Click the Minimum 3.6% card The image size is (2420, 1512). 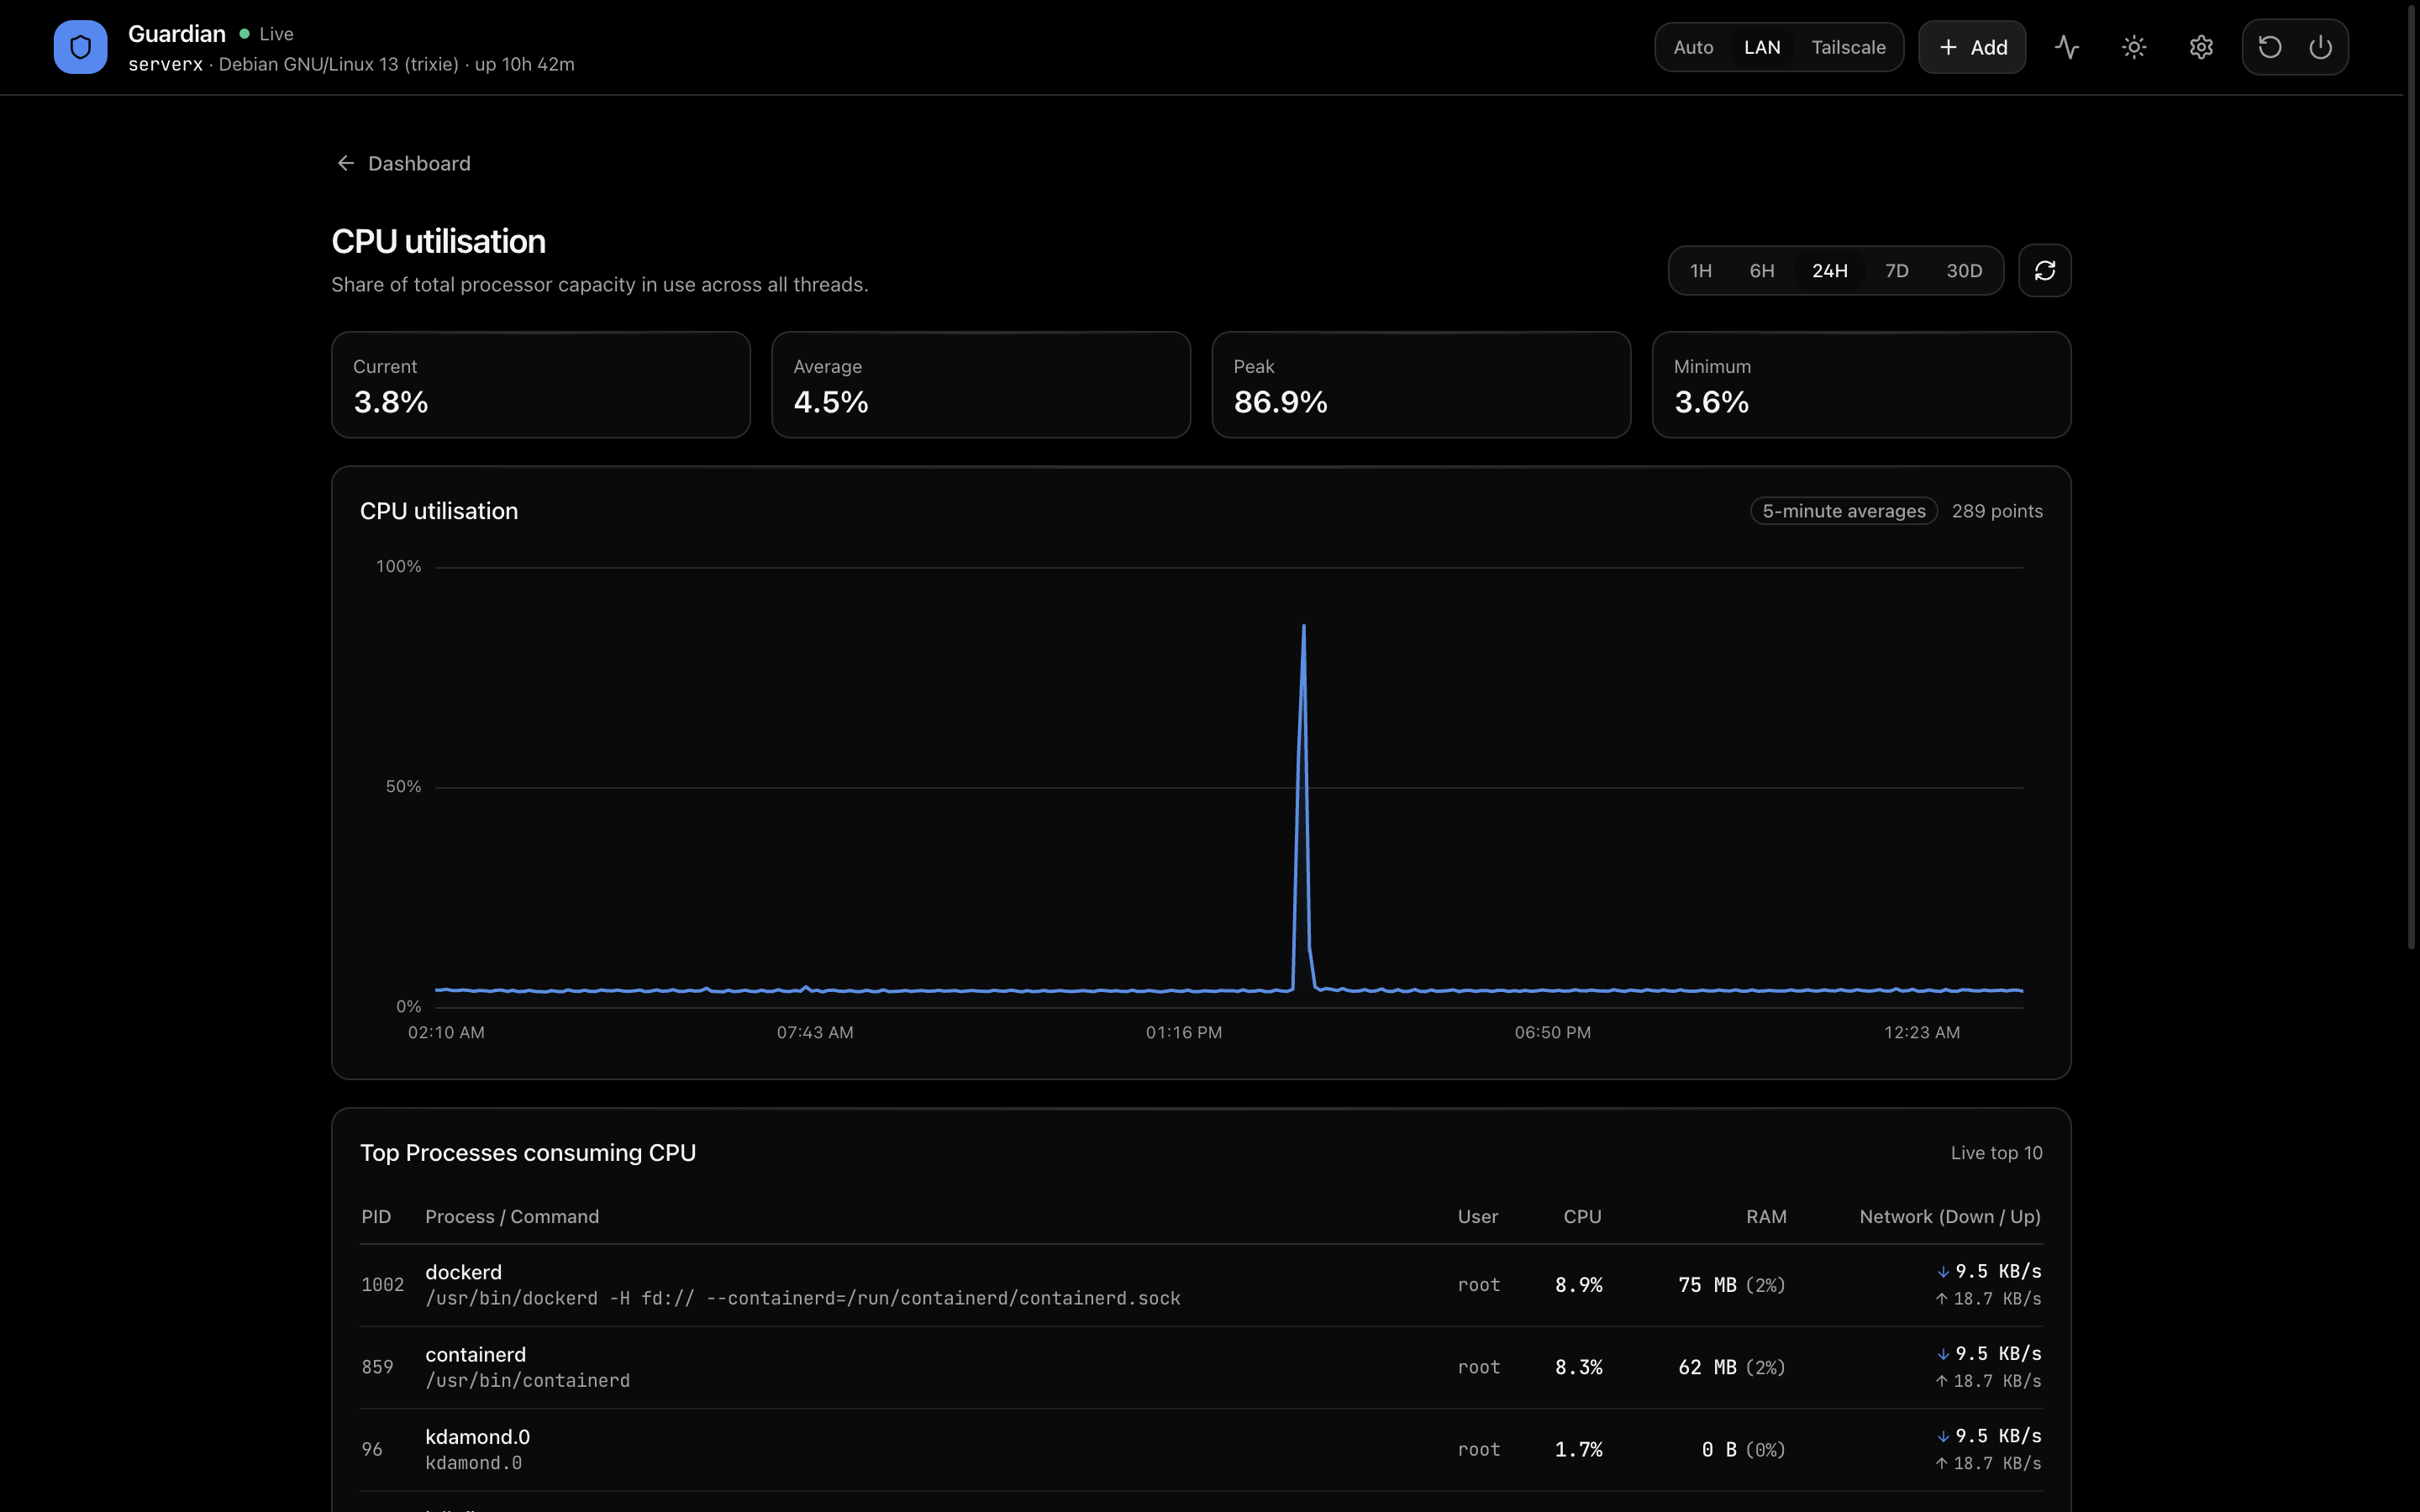[x=1861, y=385]
